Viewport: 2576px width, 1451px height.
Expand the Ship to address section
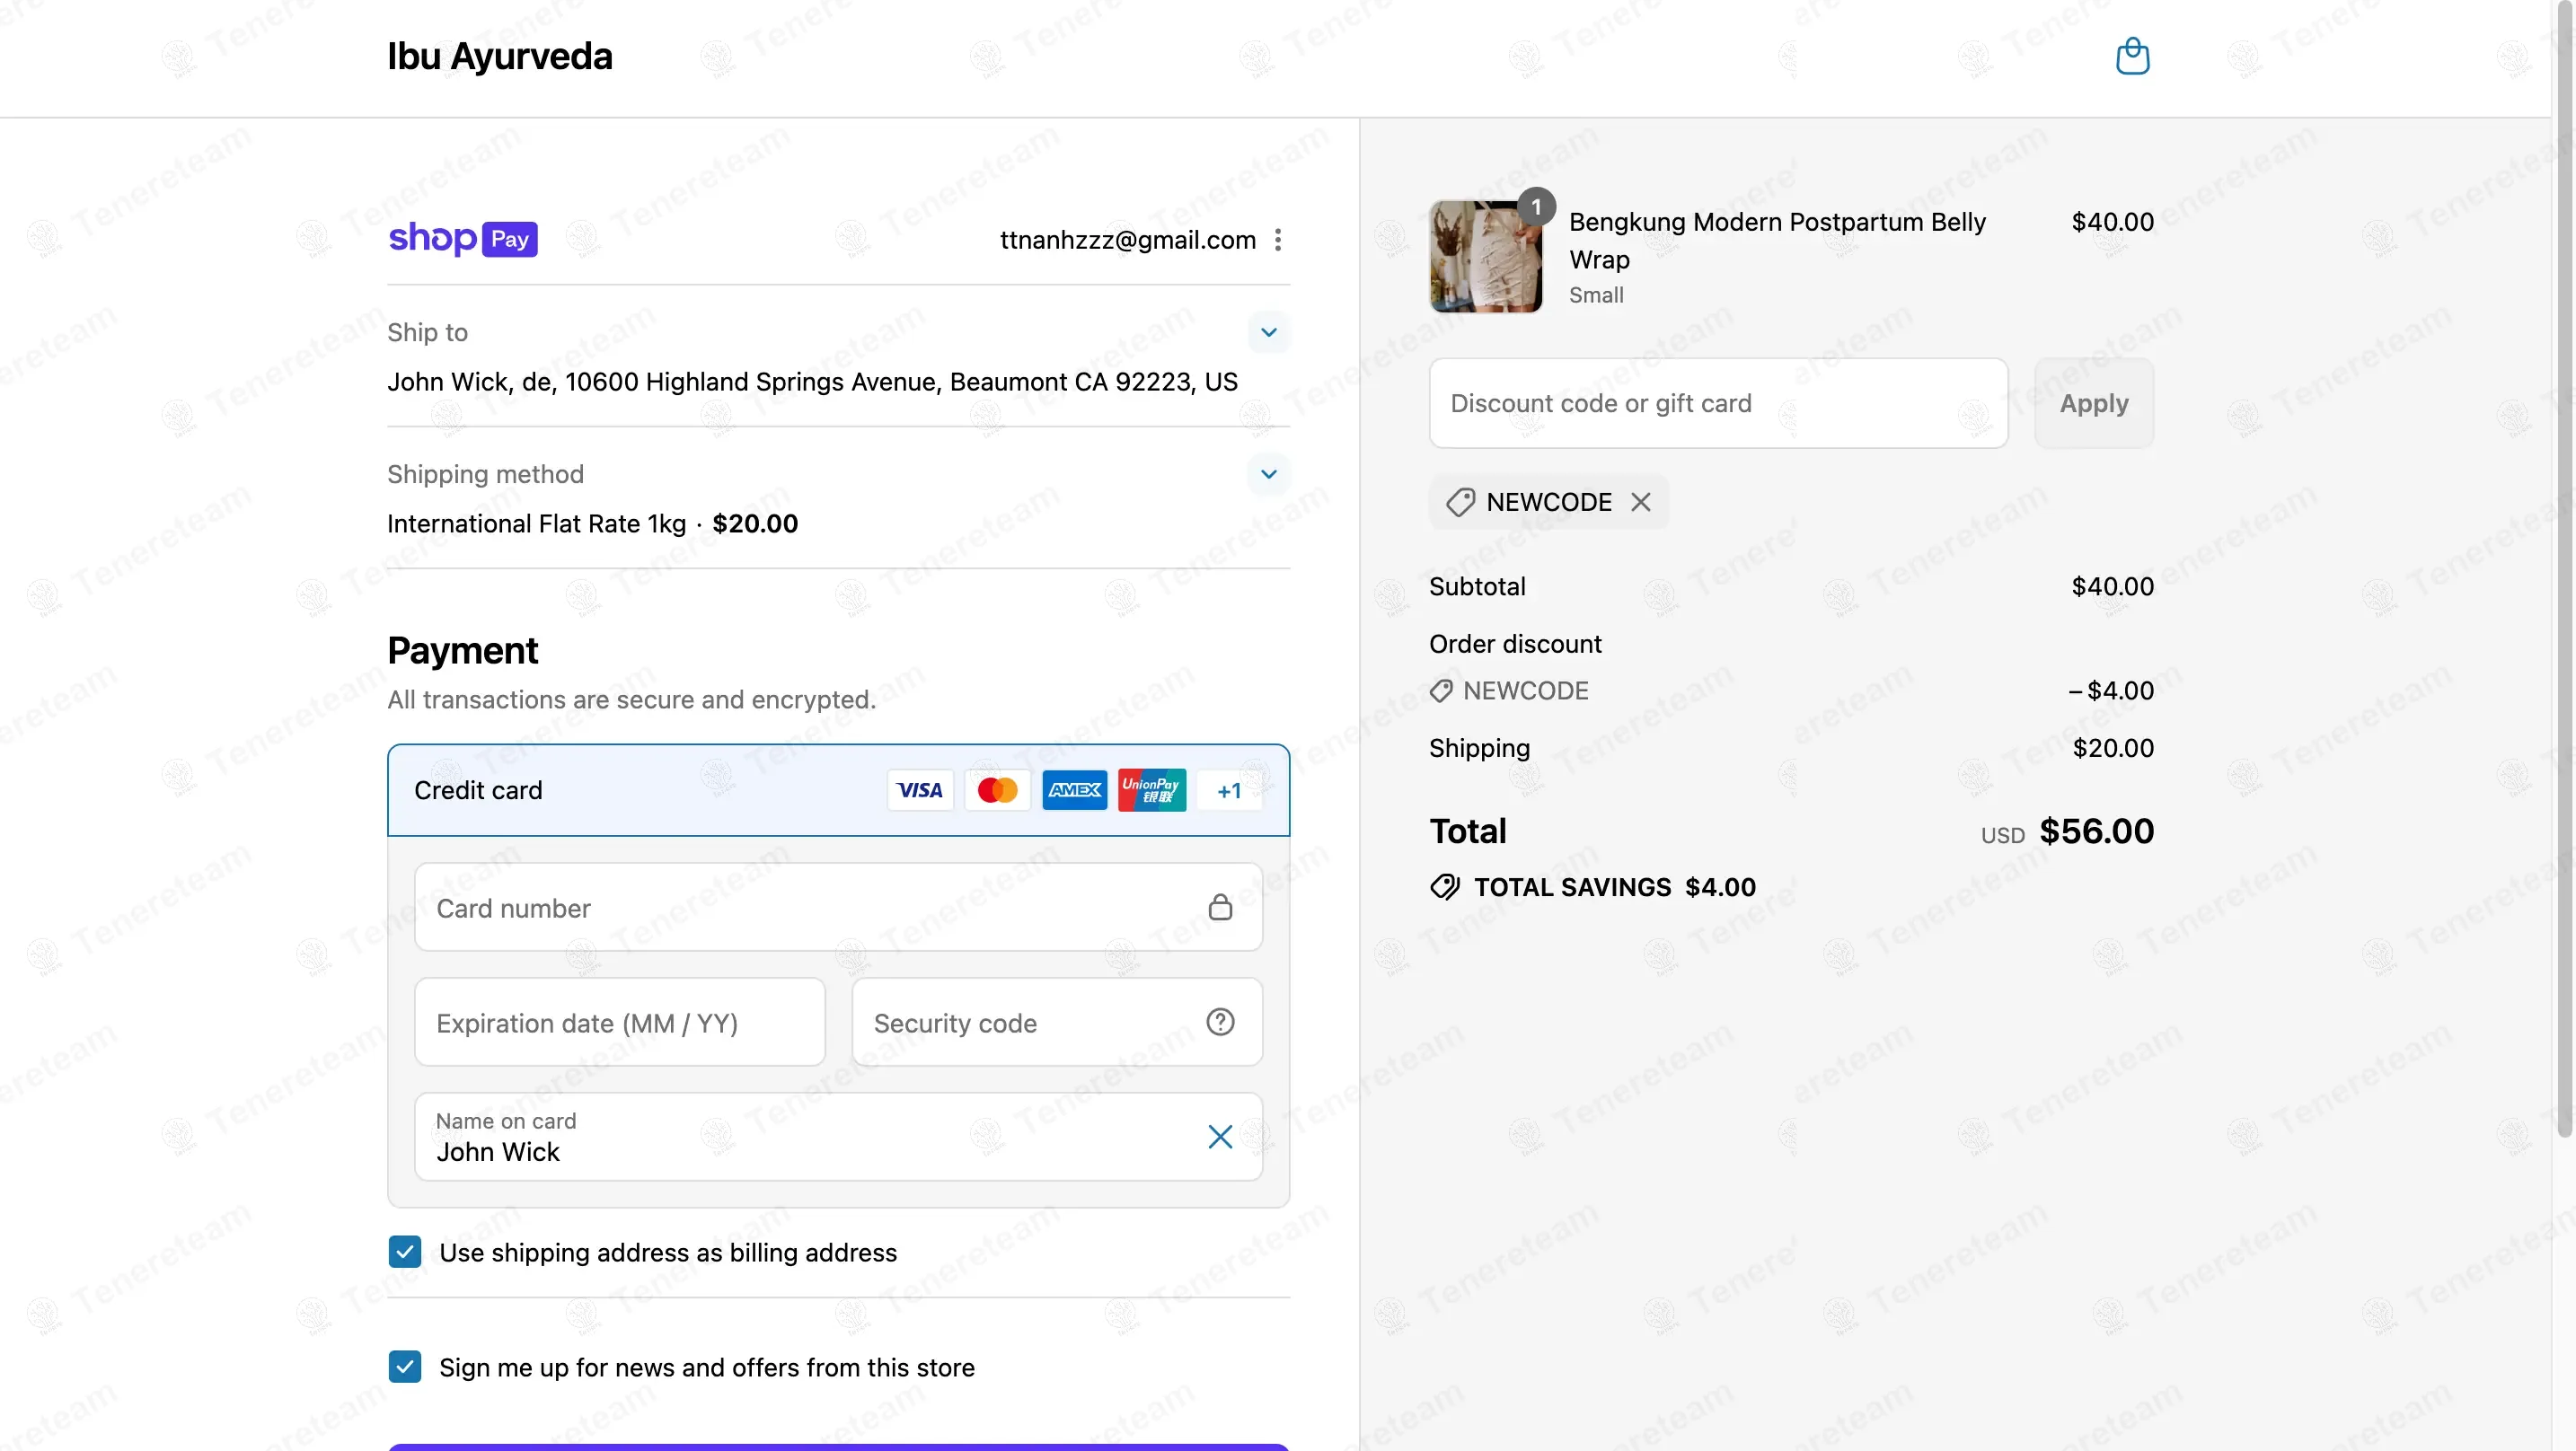click(x=1269, y=332)
